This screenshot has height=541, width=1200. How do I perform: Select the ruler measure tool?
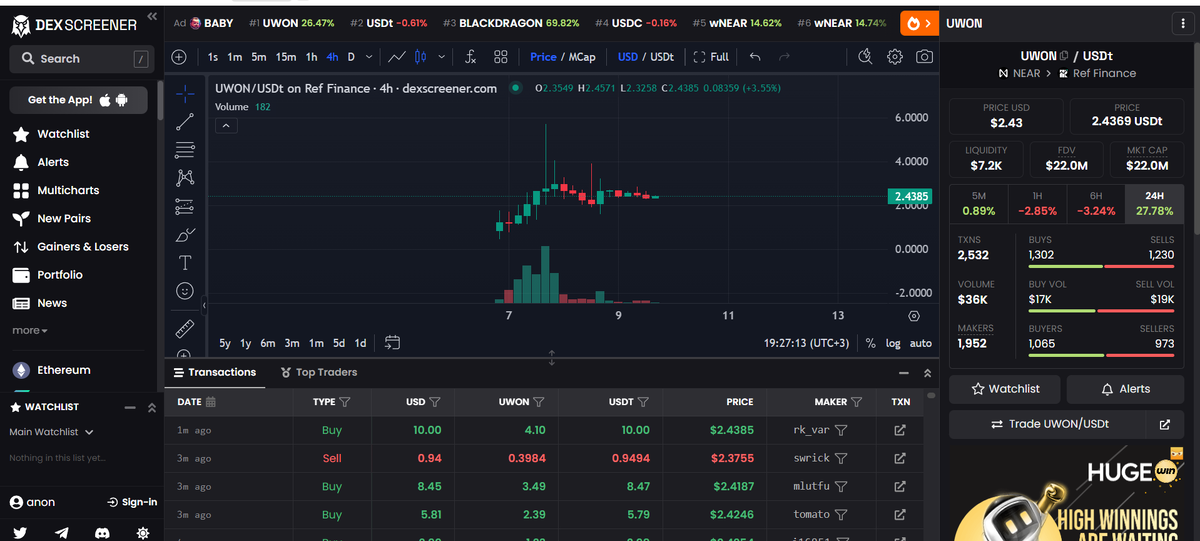click(185, 328)
